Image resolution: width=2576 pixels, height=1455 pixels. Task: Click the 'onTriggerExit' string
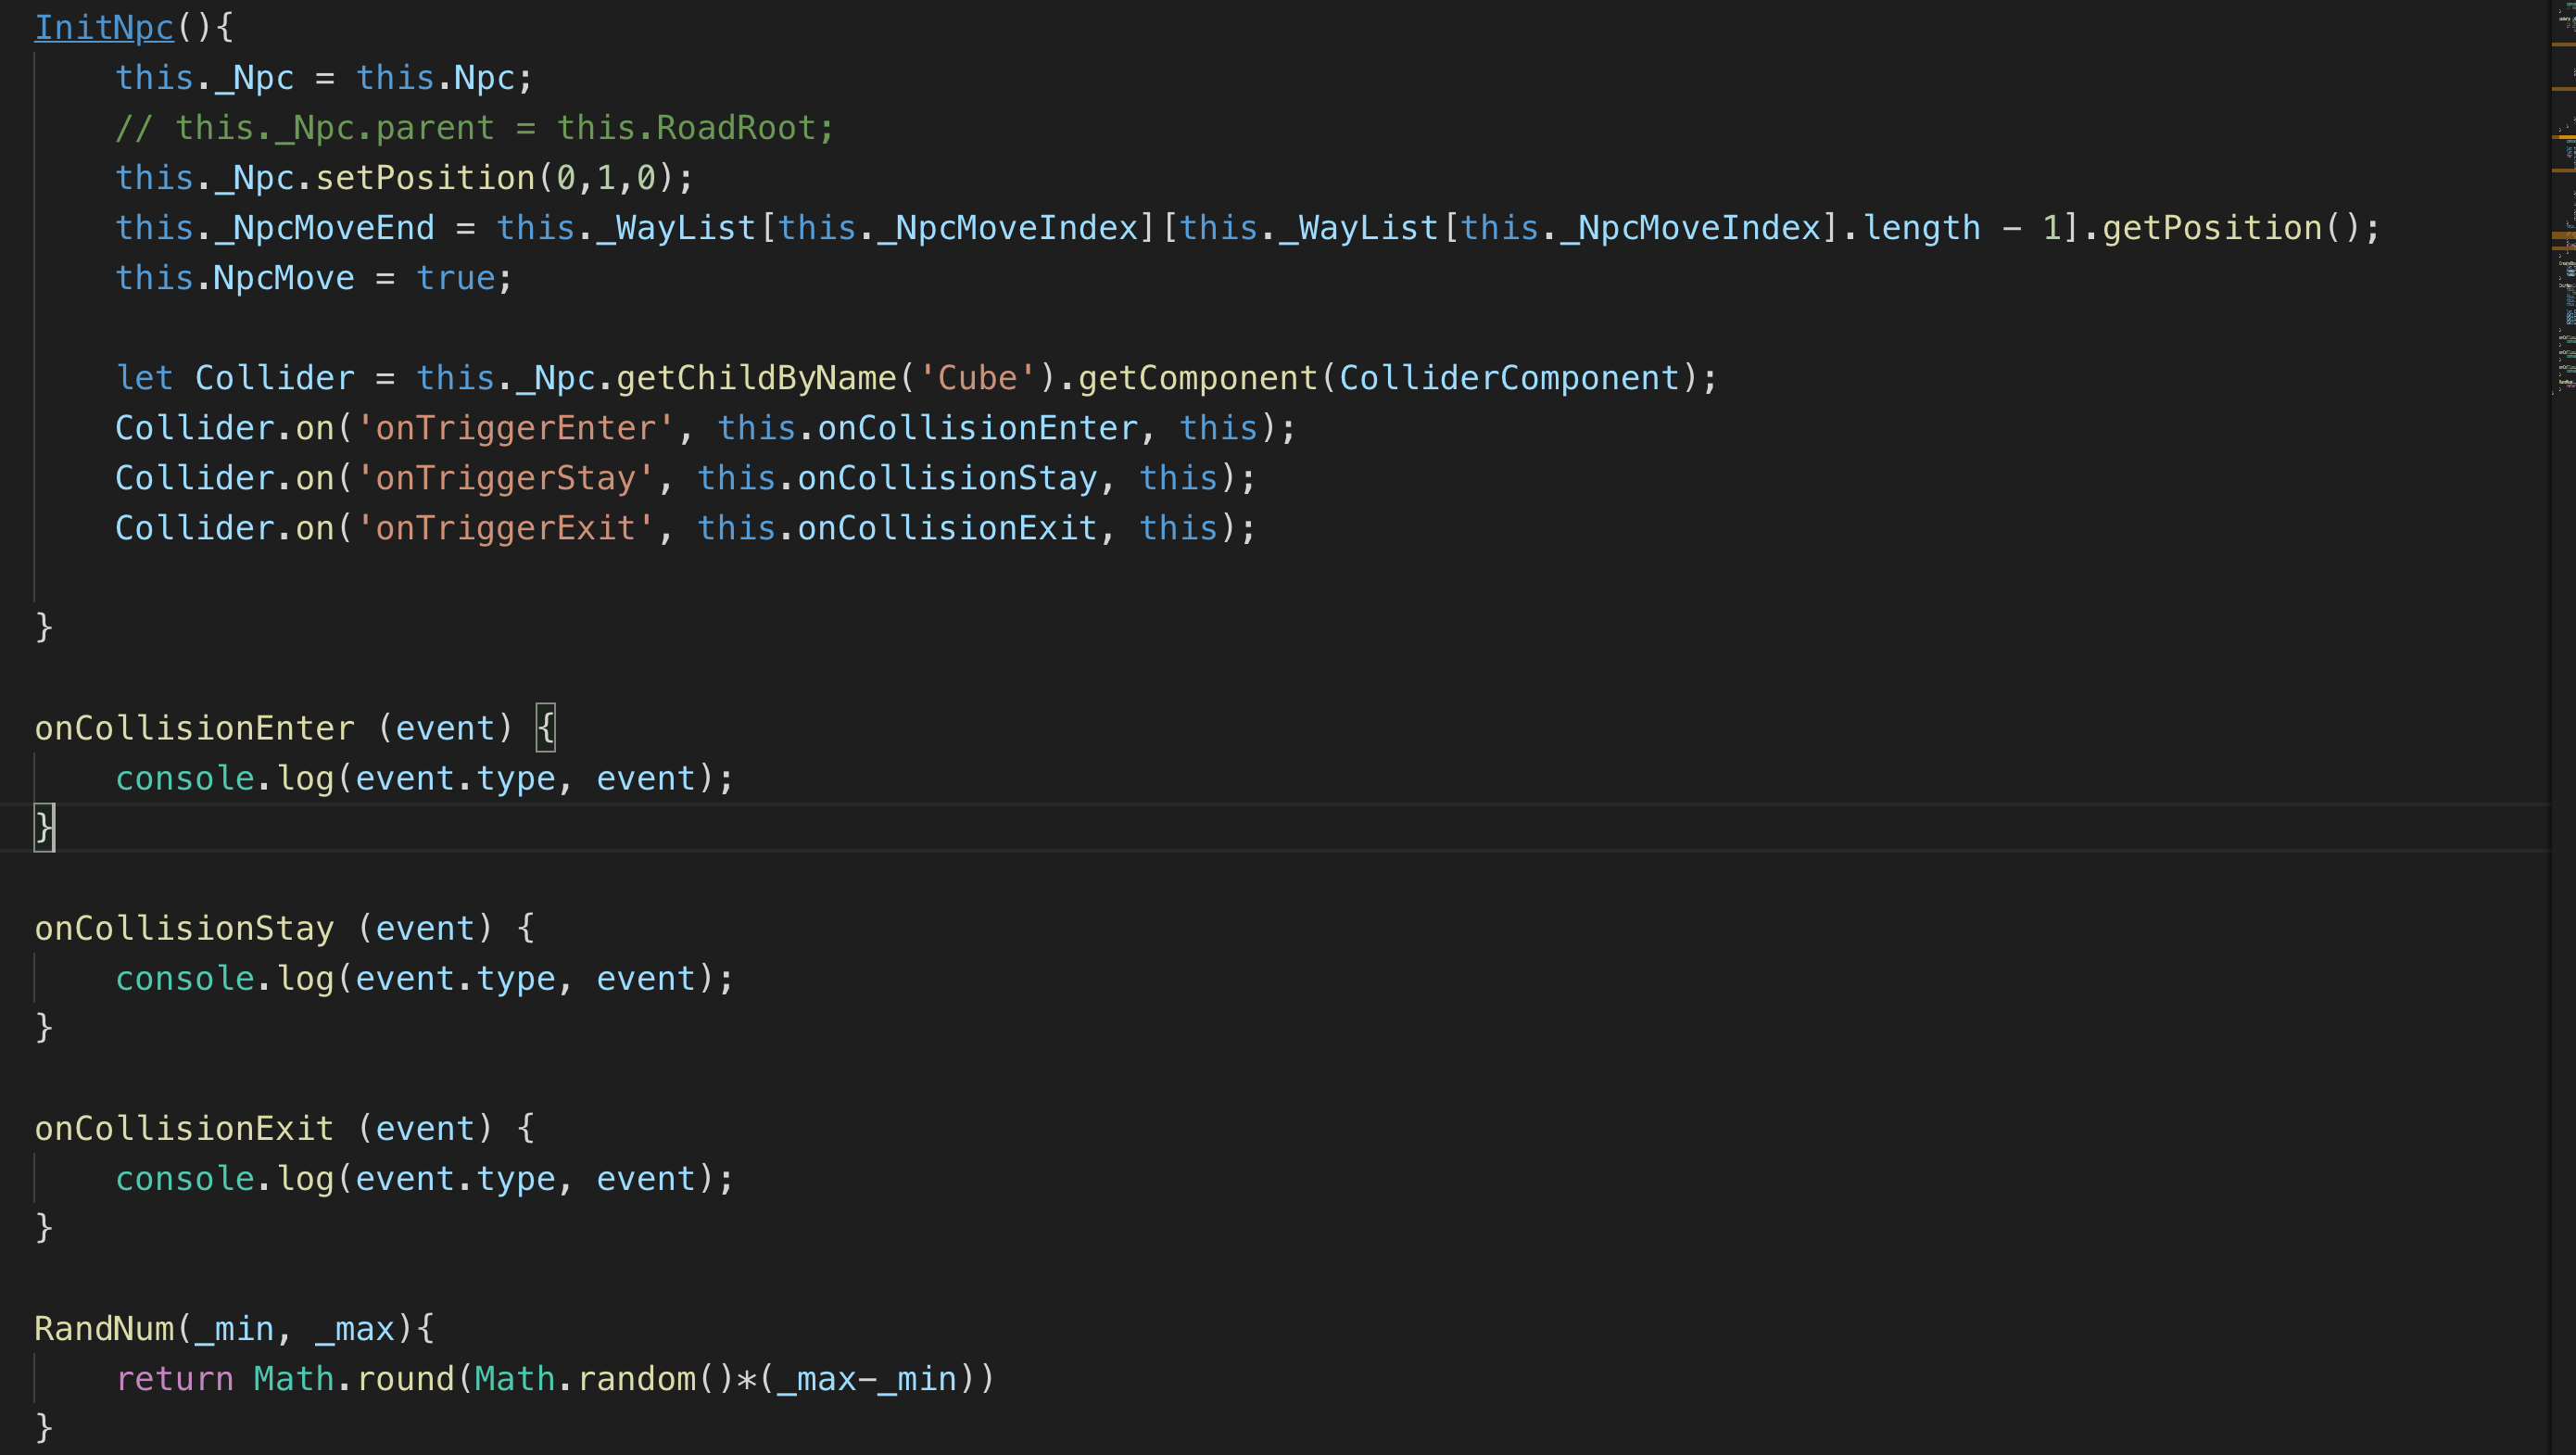tap(505, 528)
